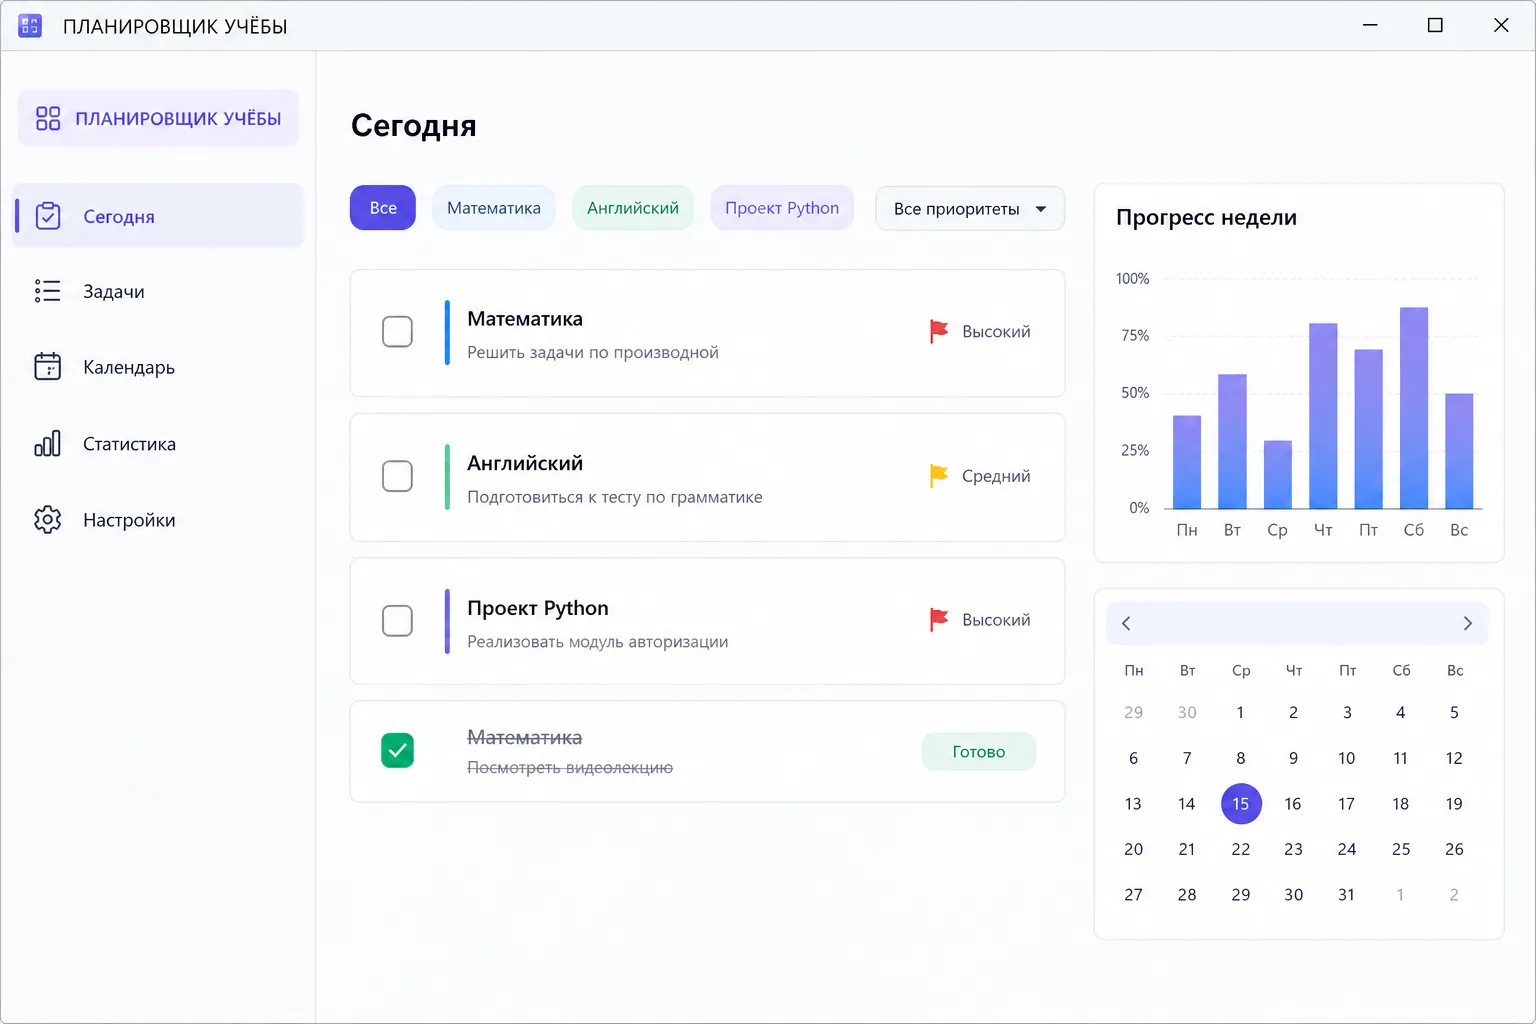Select the Все filter chip
The image size is (1536, 1024).
click(383, 208)
